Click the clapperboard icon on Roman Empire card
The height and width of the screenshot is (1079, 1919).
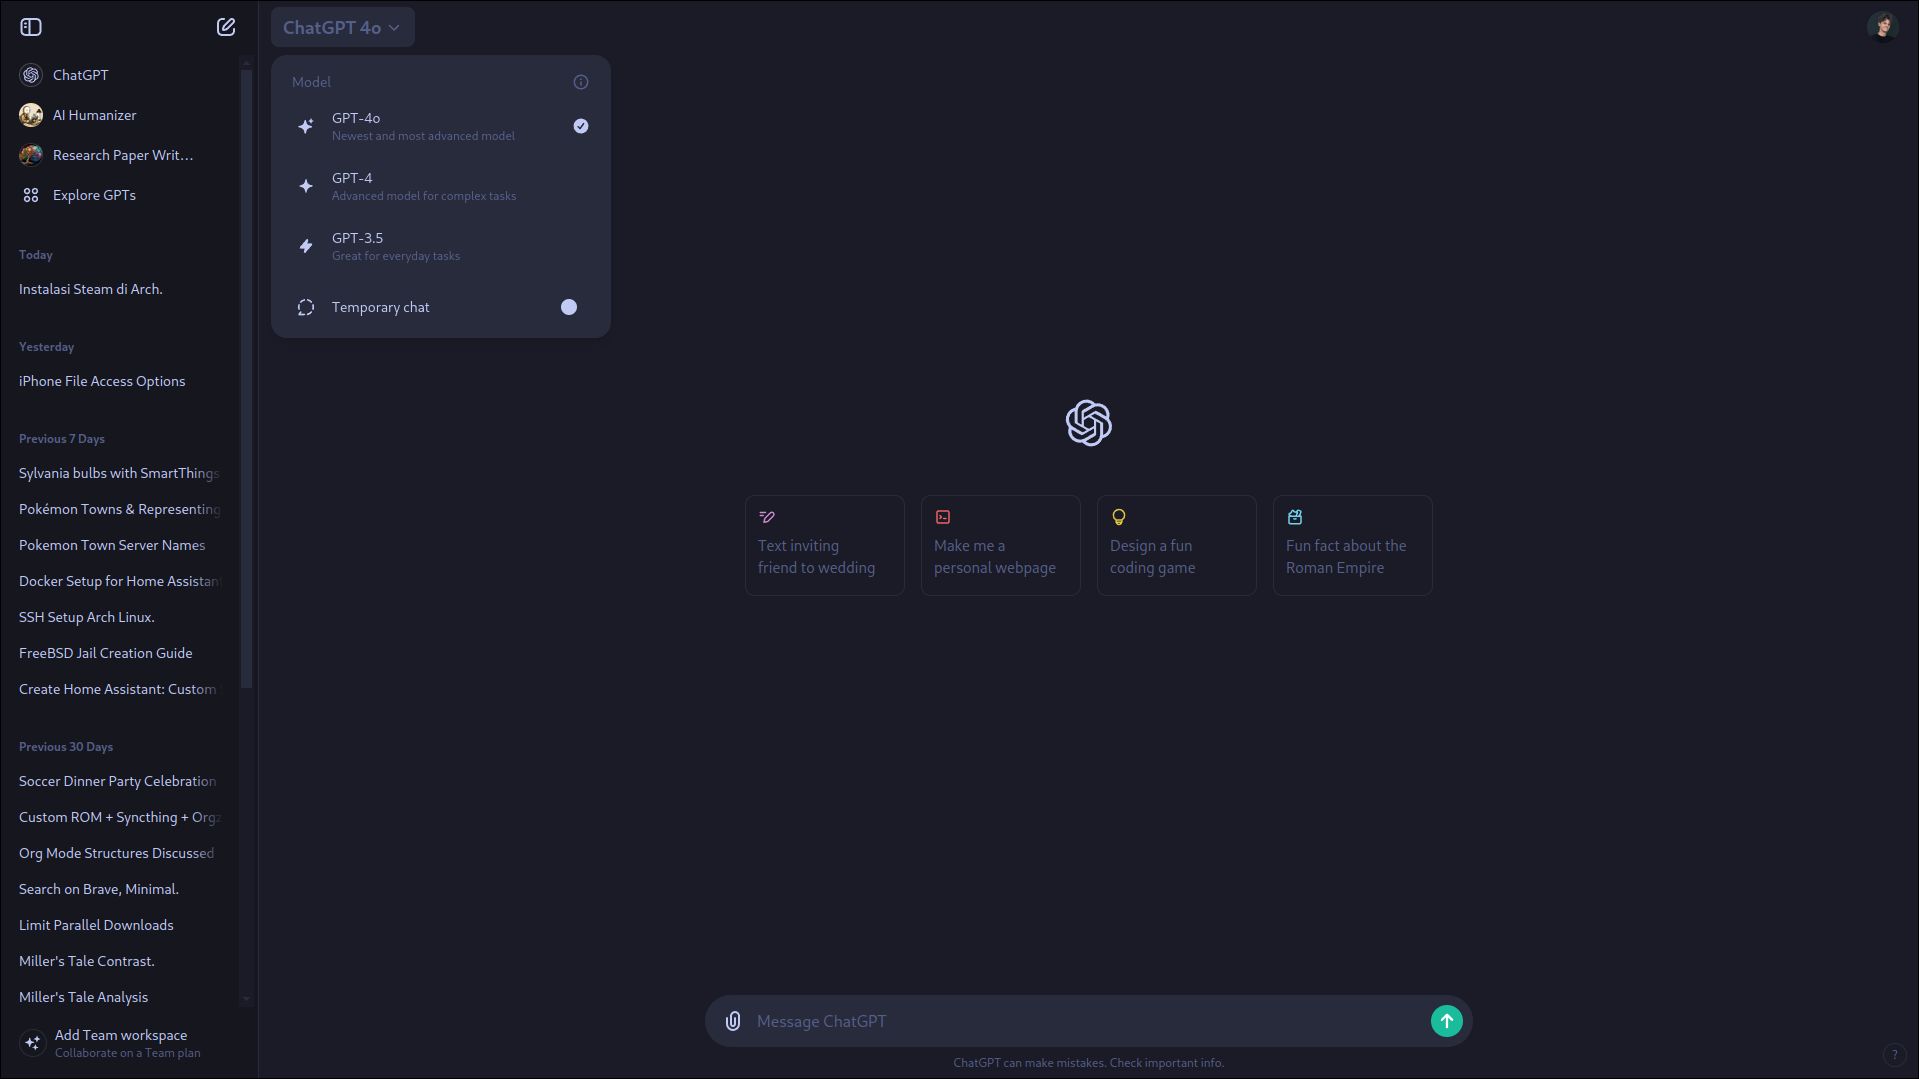1295,517
